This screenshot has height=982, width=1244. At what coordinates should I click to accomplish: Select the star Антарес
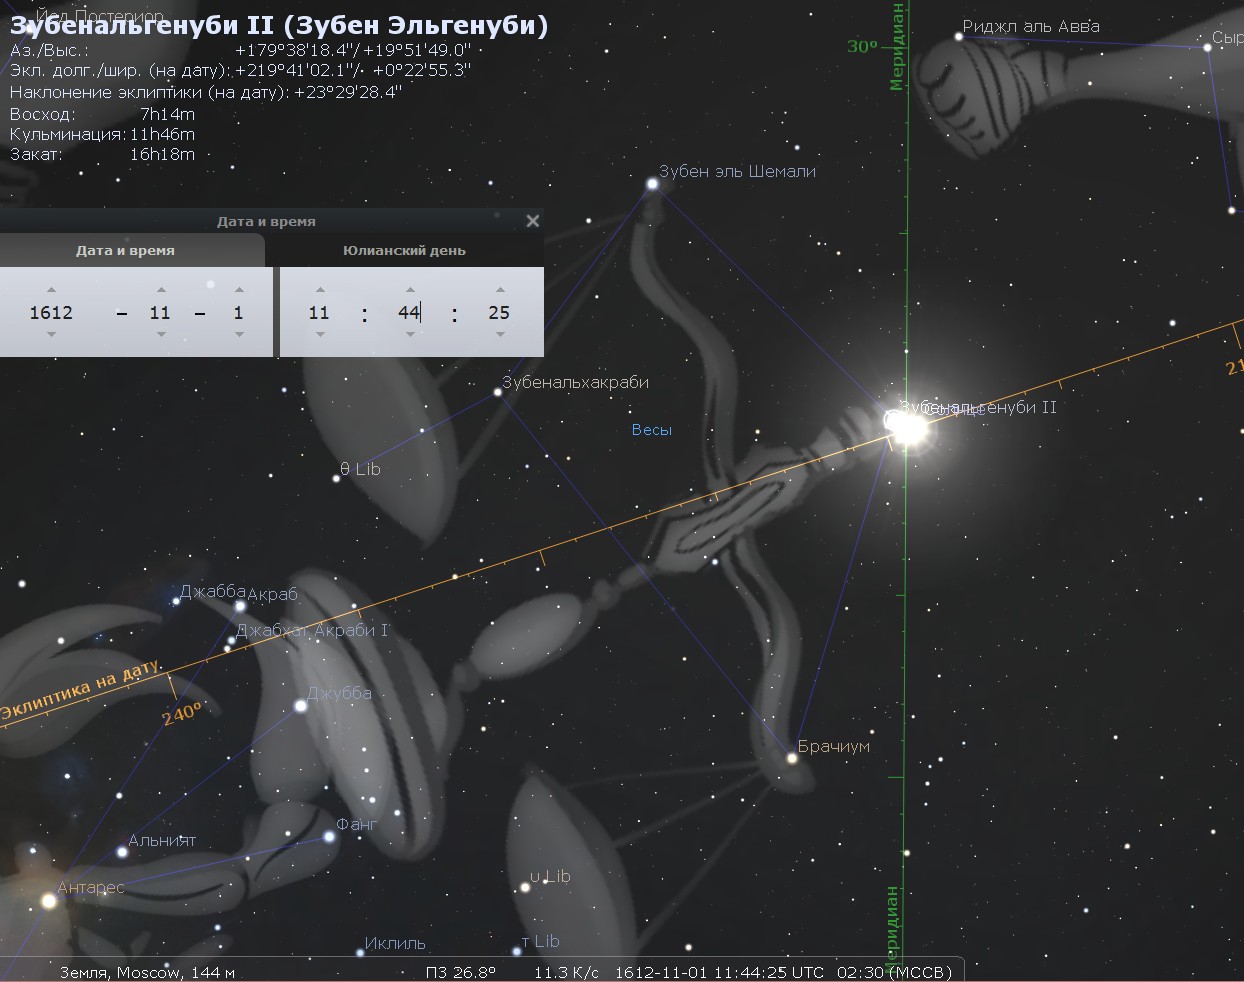[48, 901]
